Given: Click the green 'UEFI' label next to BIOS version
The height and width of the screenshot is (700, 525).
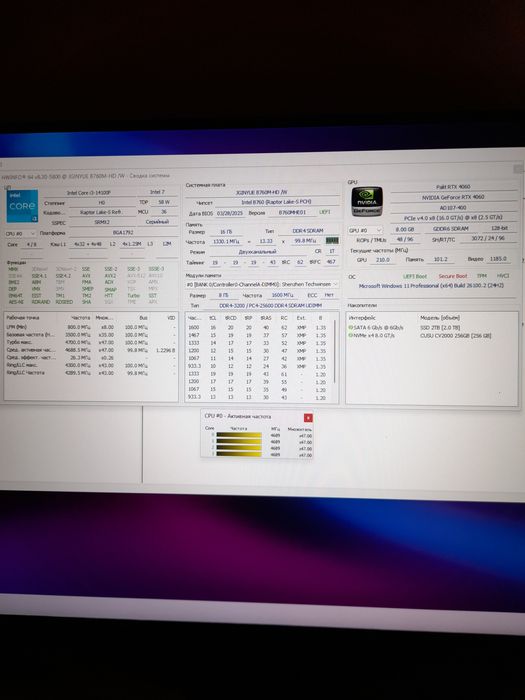Looking at the screenshot, I should click(325, 212).
